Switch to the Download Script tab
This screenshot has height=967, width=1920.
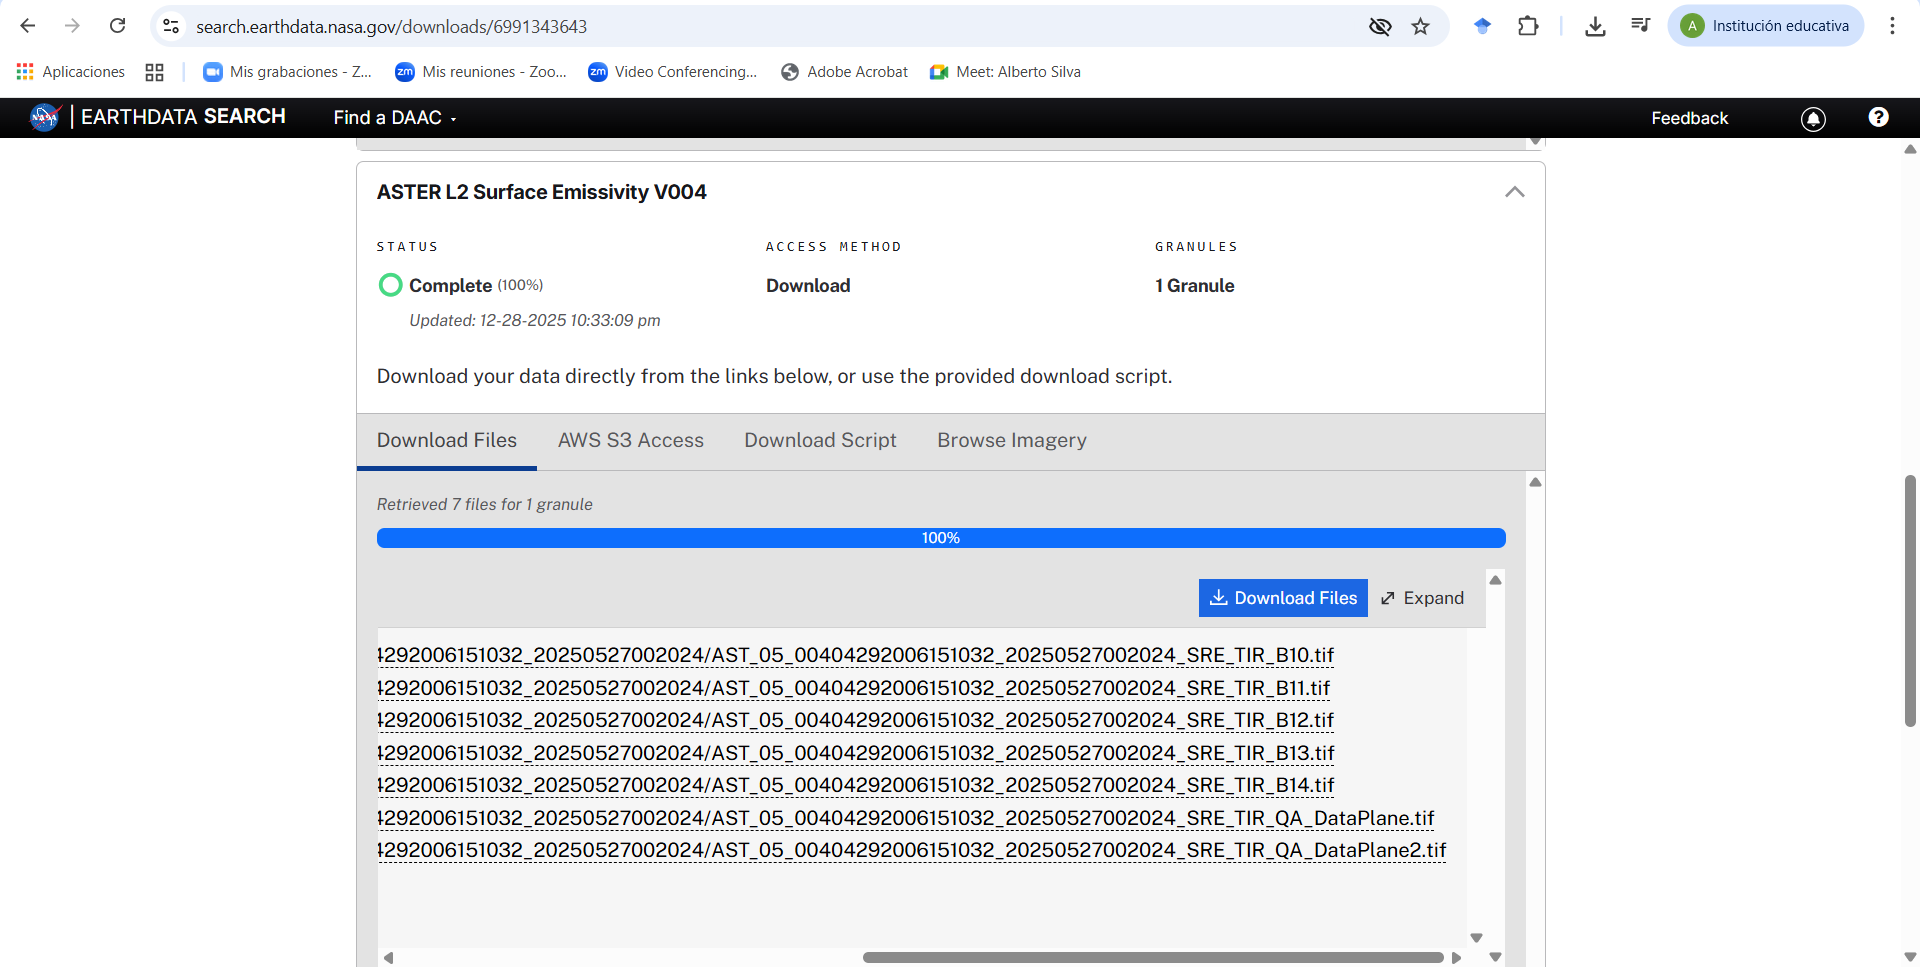point(820,441)
